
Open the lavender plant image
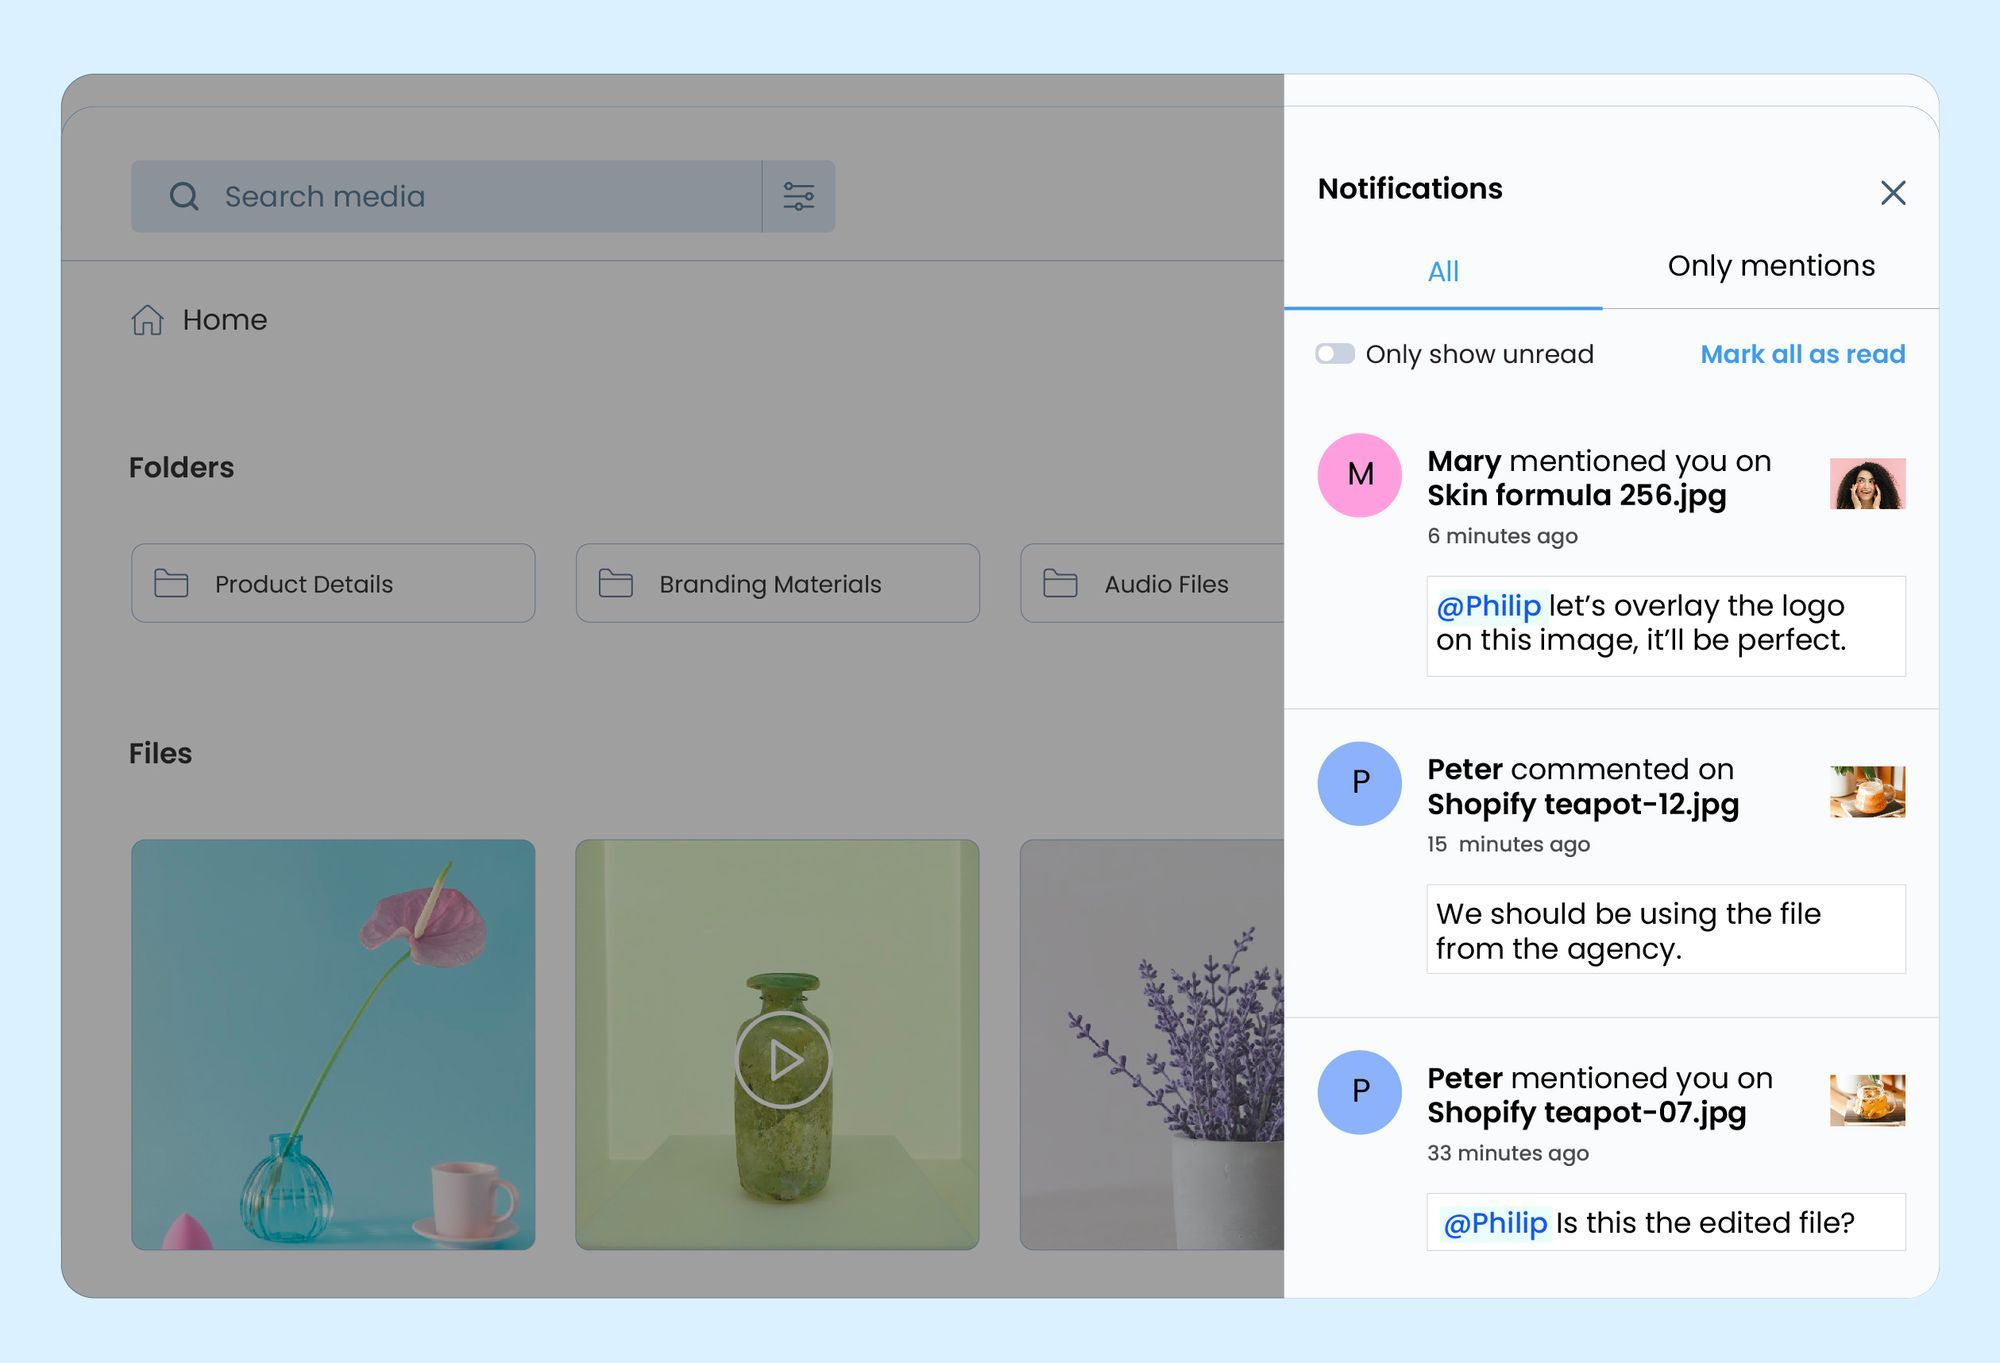click(1152, 1044)
